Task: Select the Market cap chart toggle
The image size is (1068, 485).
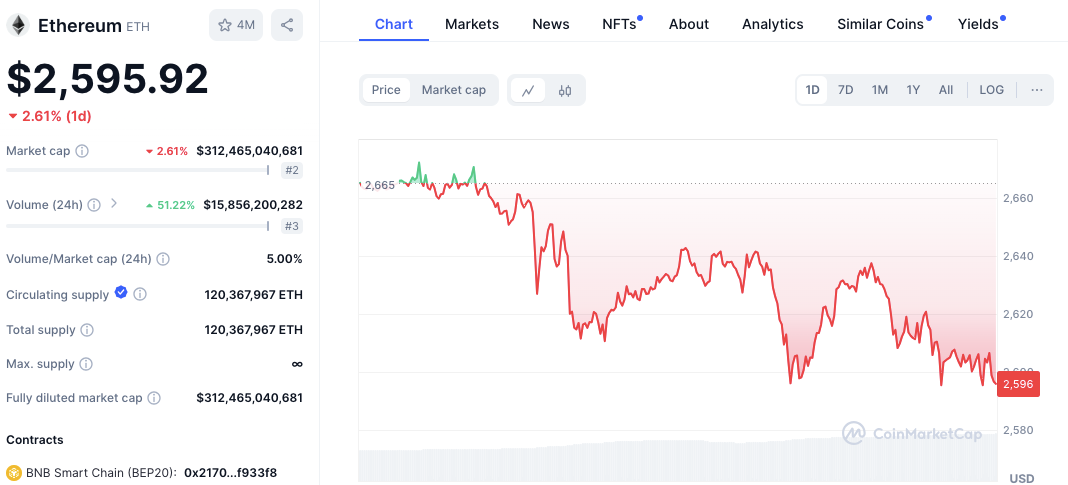Action: pyautogui.click(x=454, y=90)
